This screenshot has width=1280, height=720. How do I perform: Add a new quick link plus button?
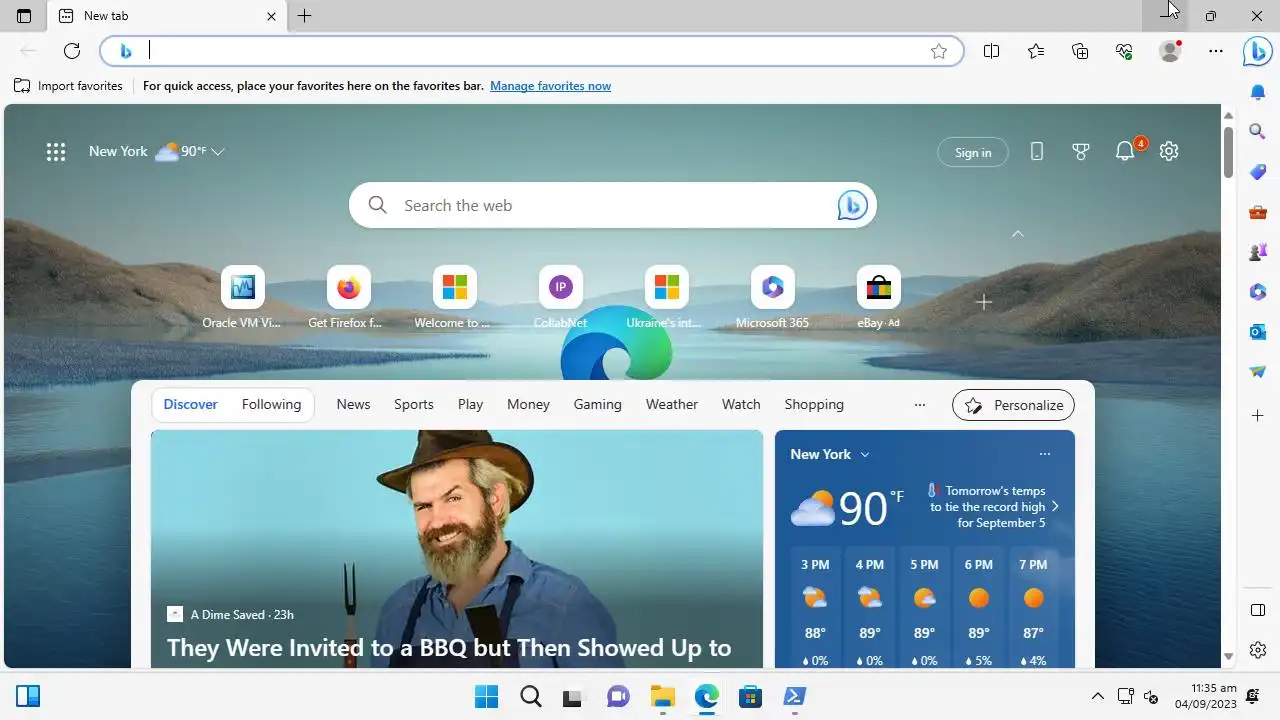pyautogui.click(x=984, y=302)
